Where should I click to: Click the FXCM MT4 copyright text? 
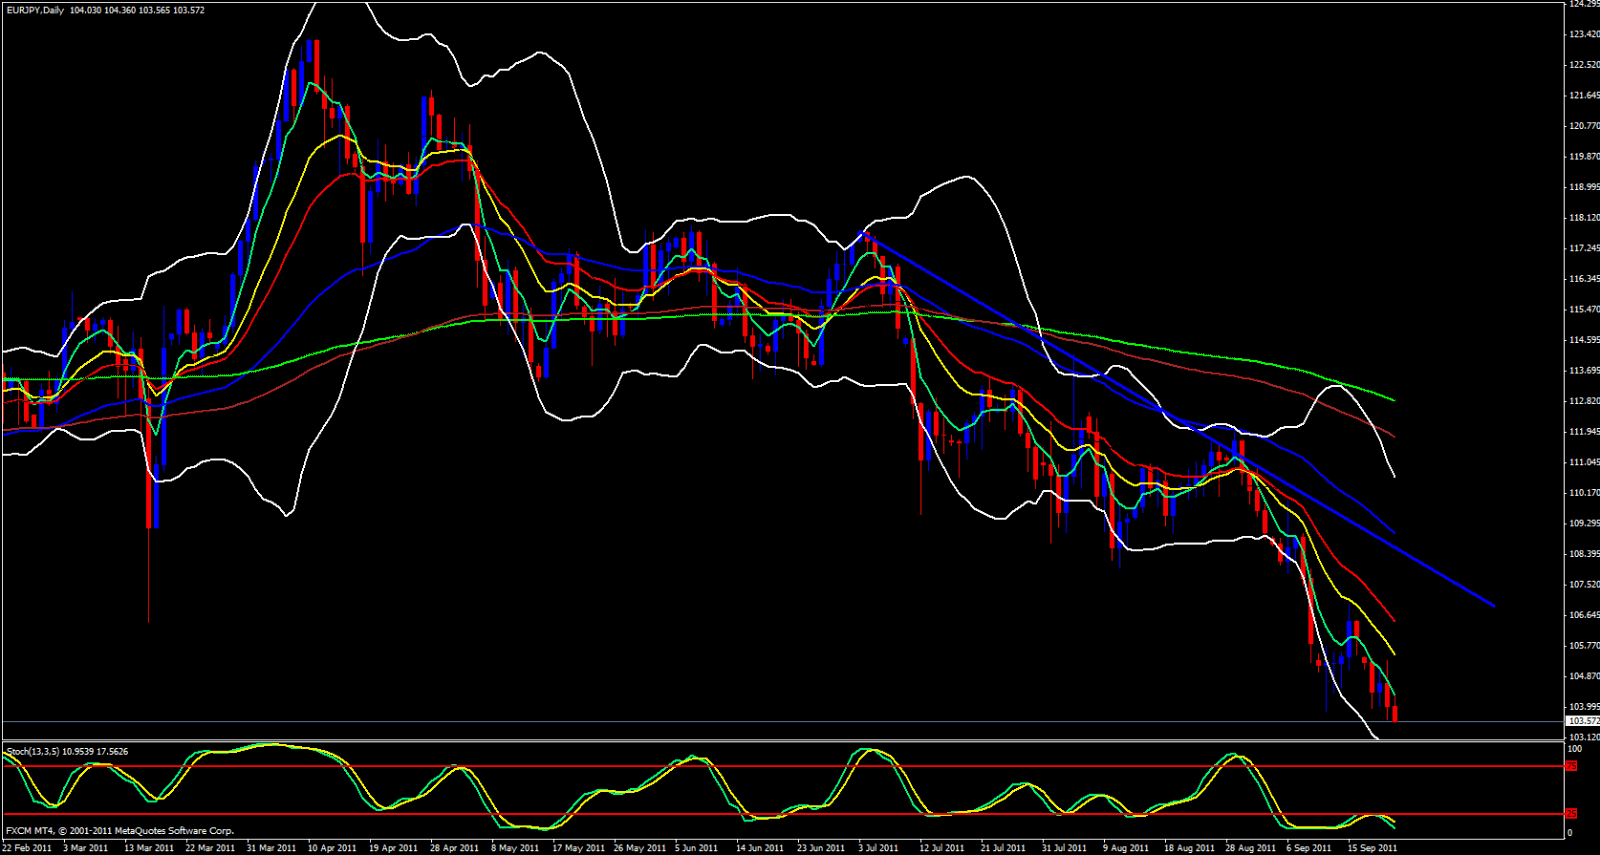(120, 831)
